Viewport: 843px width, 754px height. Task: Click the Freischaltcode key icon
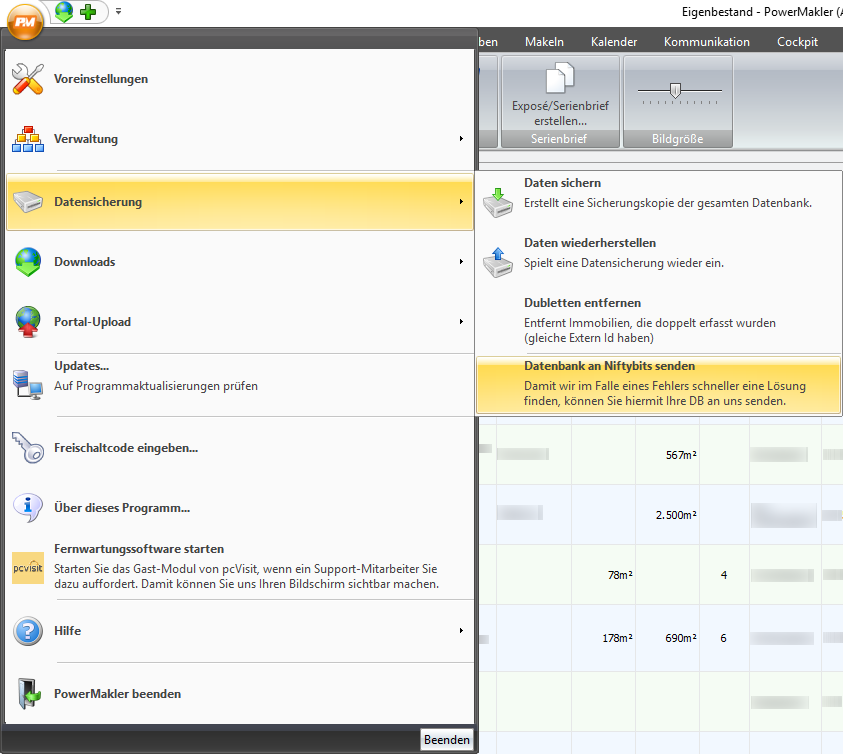coord(28,448)
